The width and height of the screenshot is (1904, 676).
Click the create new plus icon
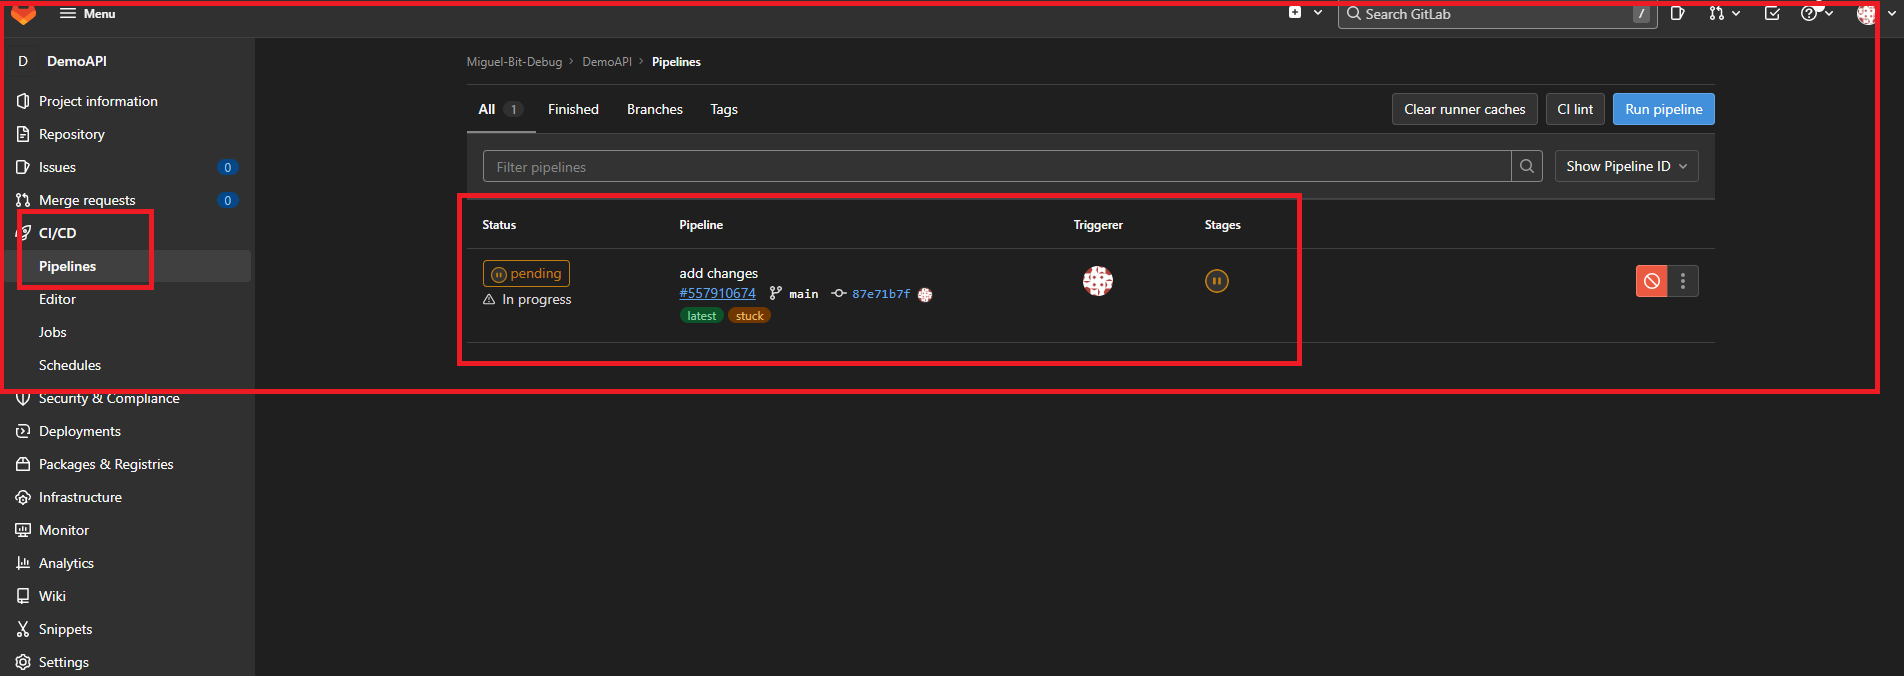point(1295,13)
